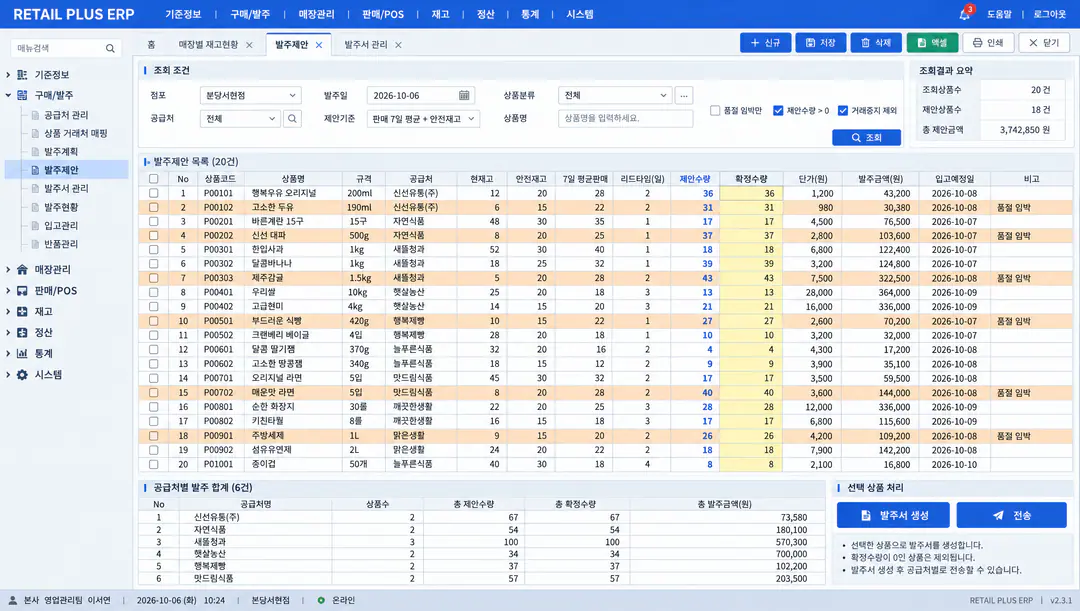This screenshot has height=611, width=1080.
Task: Collapse the 구매/발주 tree node arrow
Action: click(8, 95)
